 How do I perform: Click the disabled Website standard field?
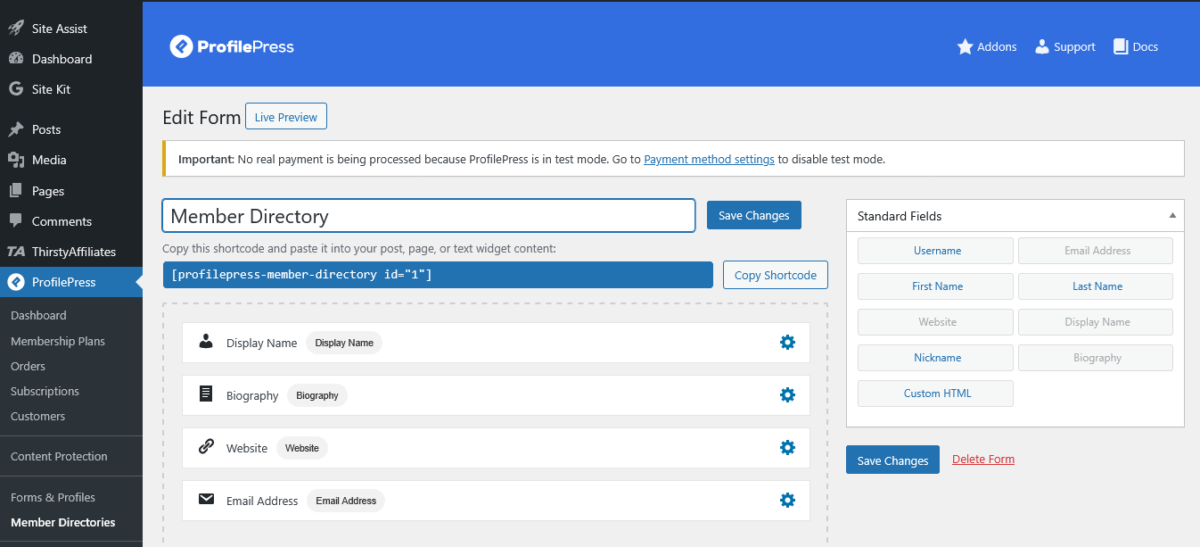(936, 322)
